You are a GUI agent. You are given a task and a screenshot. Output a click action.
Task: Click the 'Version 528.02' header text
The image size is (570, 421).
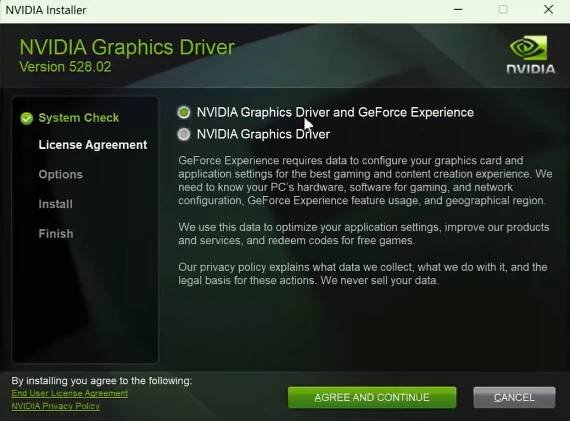65,67
